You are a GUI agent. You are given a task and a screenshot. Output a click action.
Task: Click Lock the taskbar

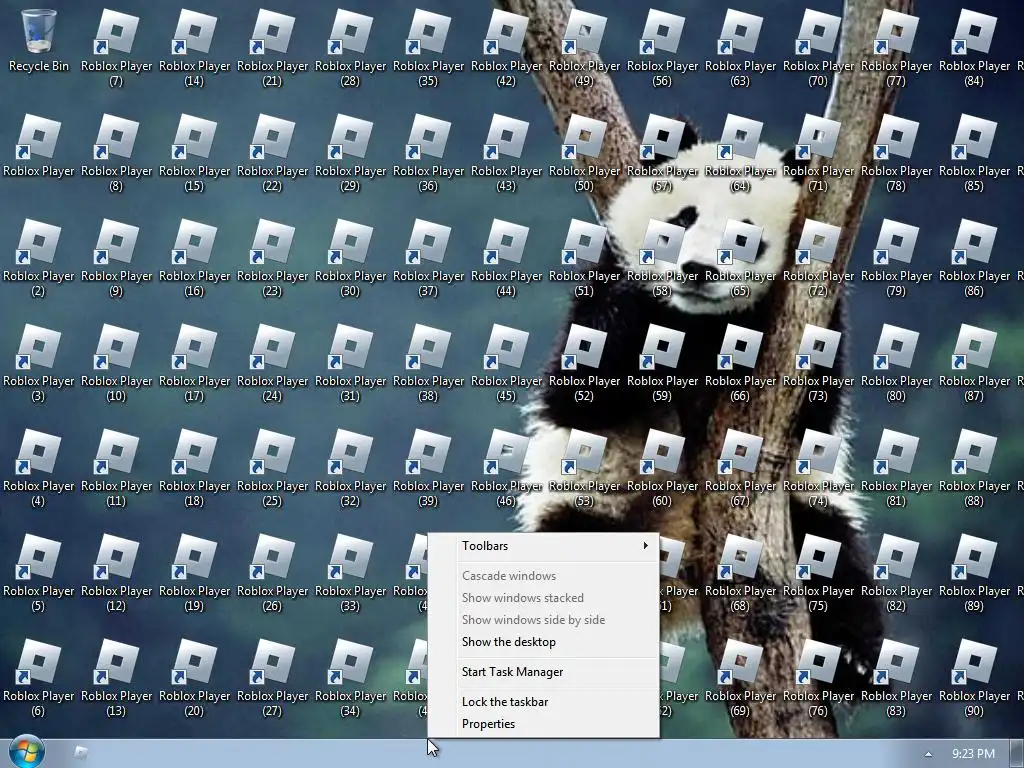pos(543,702)
